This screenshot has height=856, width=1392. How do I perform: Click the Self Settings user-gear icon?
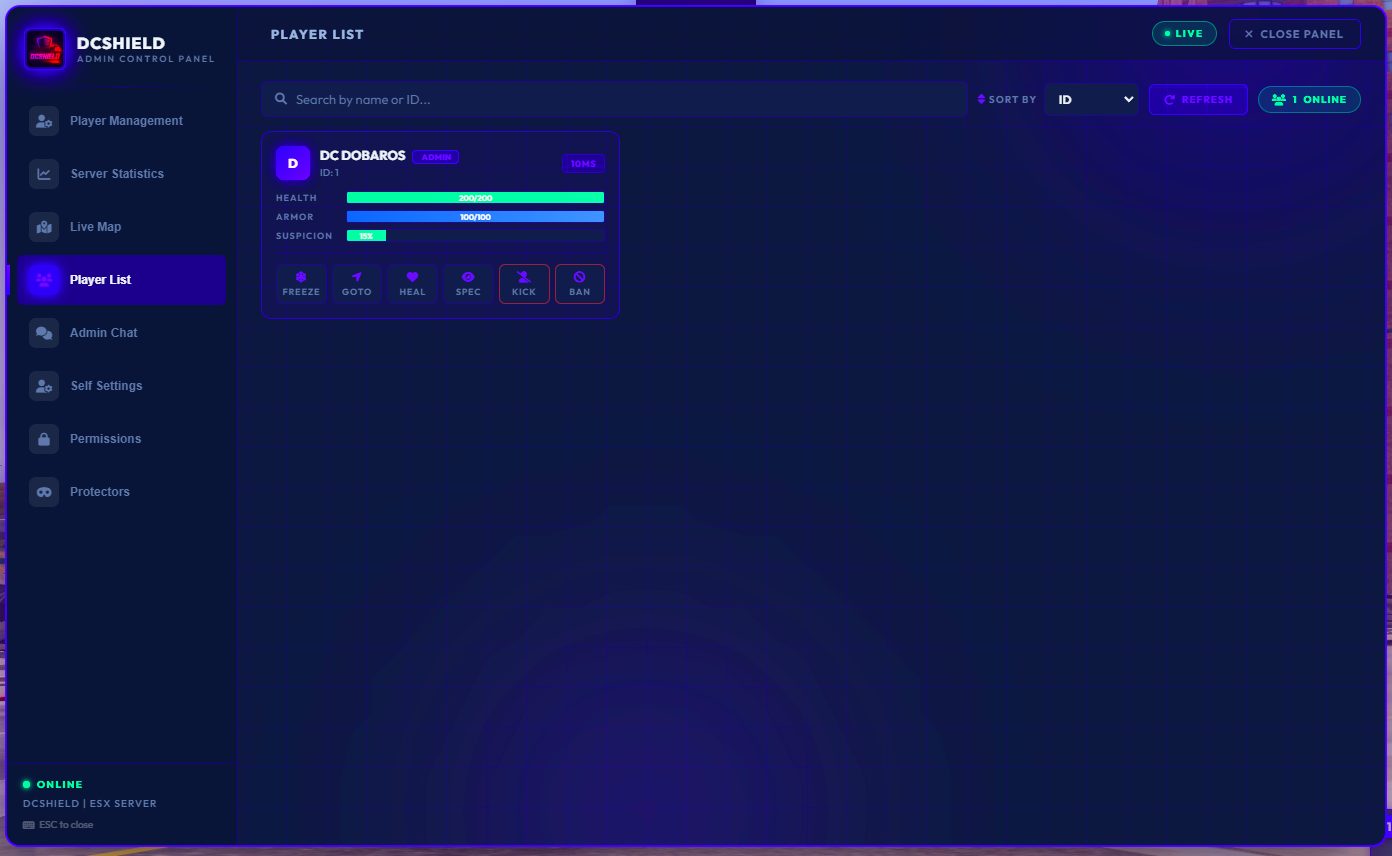(x=44, y=386)
